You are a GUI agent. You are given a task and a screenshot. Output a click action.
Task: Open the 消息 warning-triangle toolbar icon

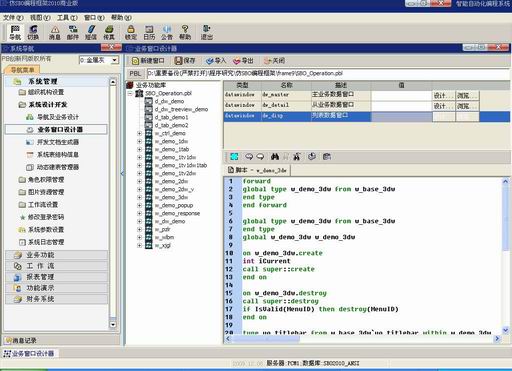tap(55, 32)
